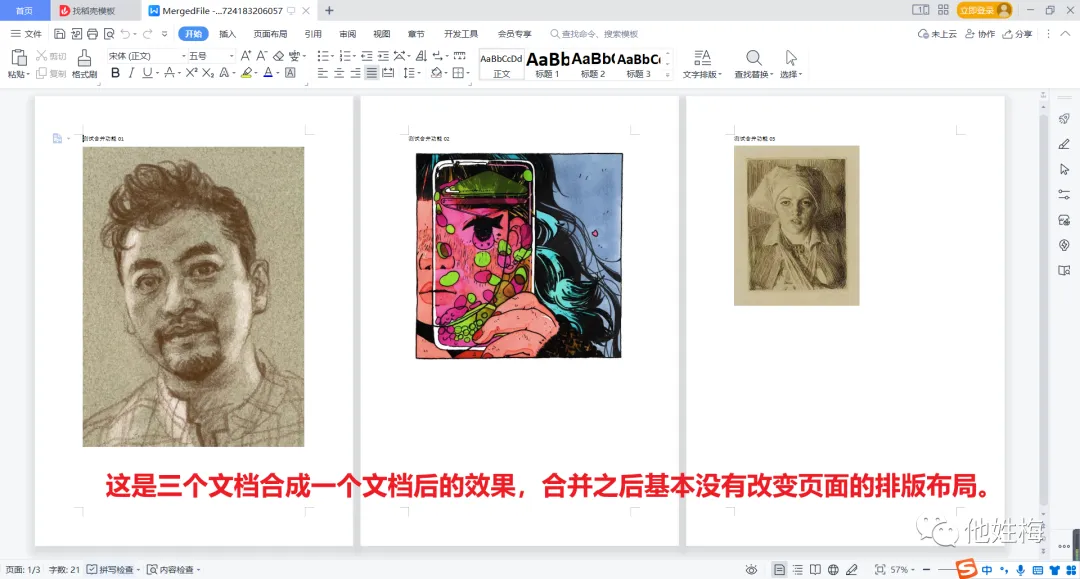The image size is (1080, 579).
Task: Toggle strikethrough formatting
Action: tap(169, 73)
